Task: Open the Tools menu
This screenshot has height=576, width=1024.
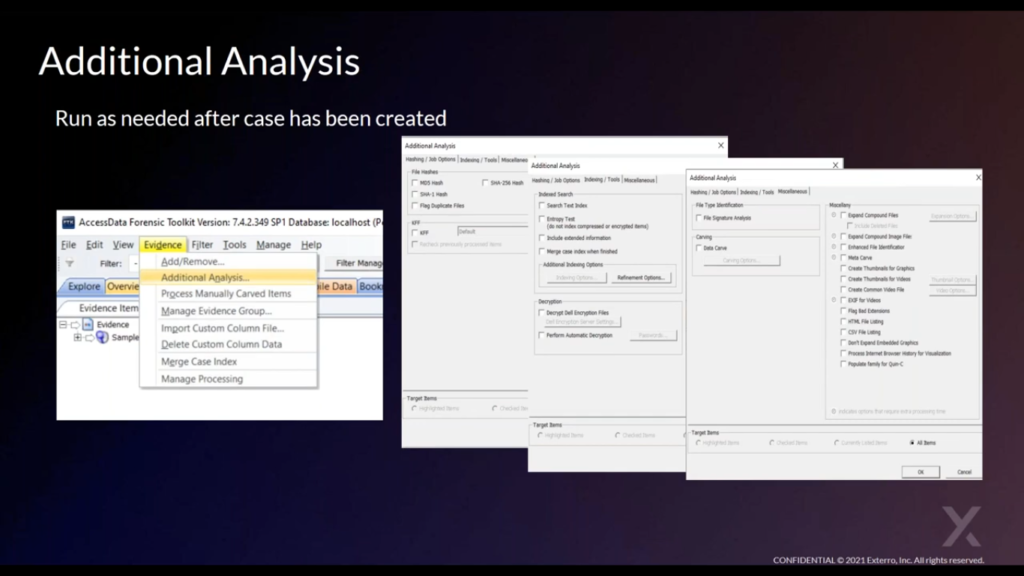Action: click(x=234, y=245)
